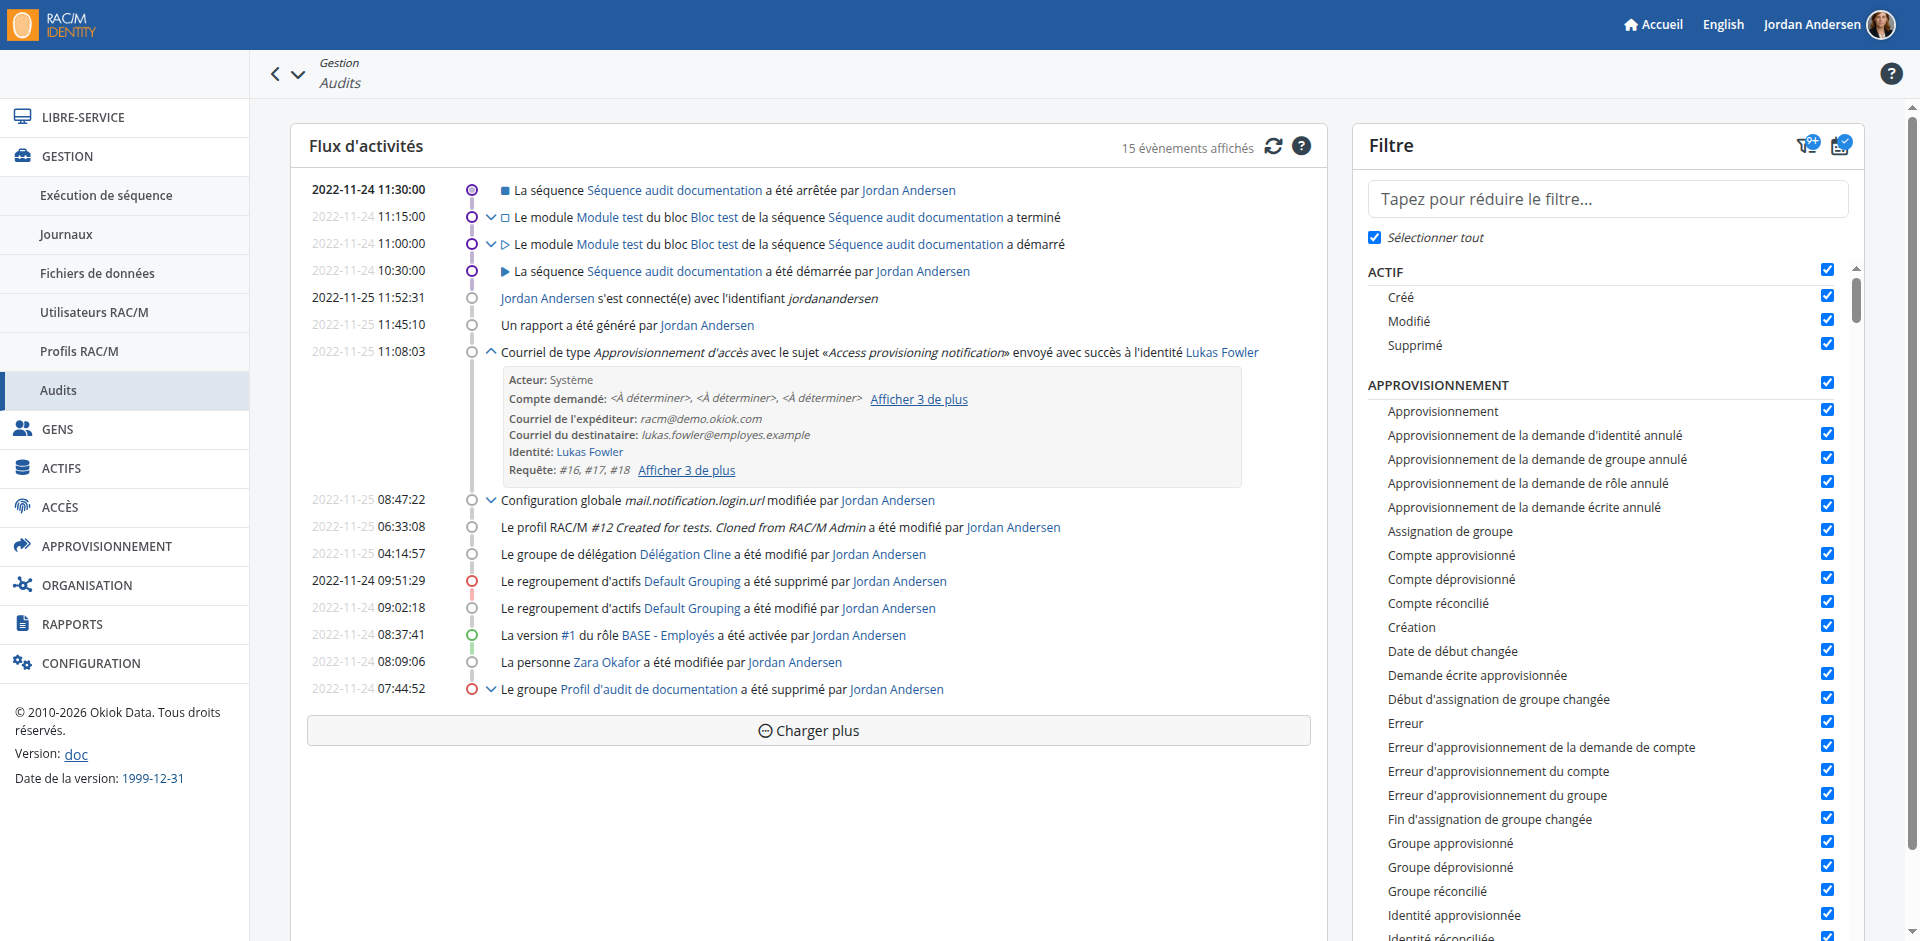This screenshot has height=941, width=1920.
Task: Click the Charger plus button
Action: [x=809, y=730]
